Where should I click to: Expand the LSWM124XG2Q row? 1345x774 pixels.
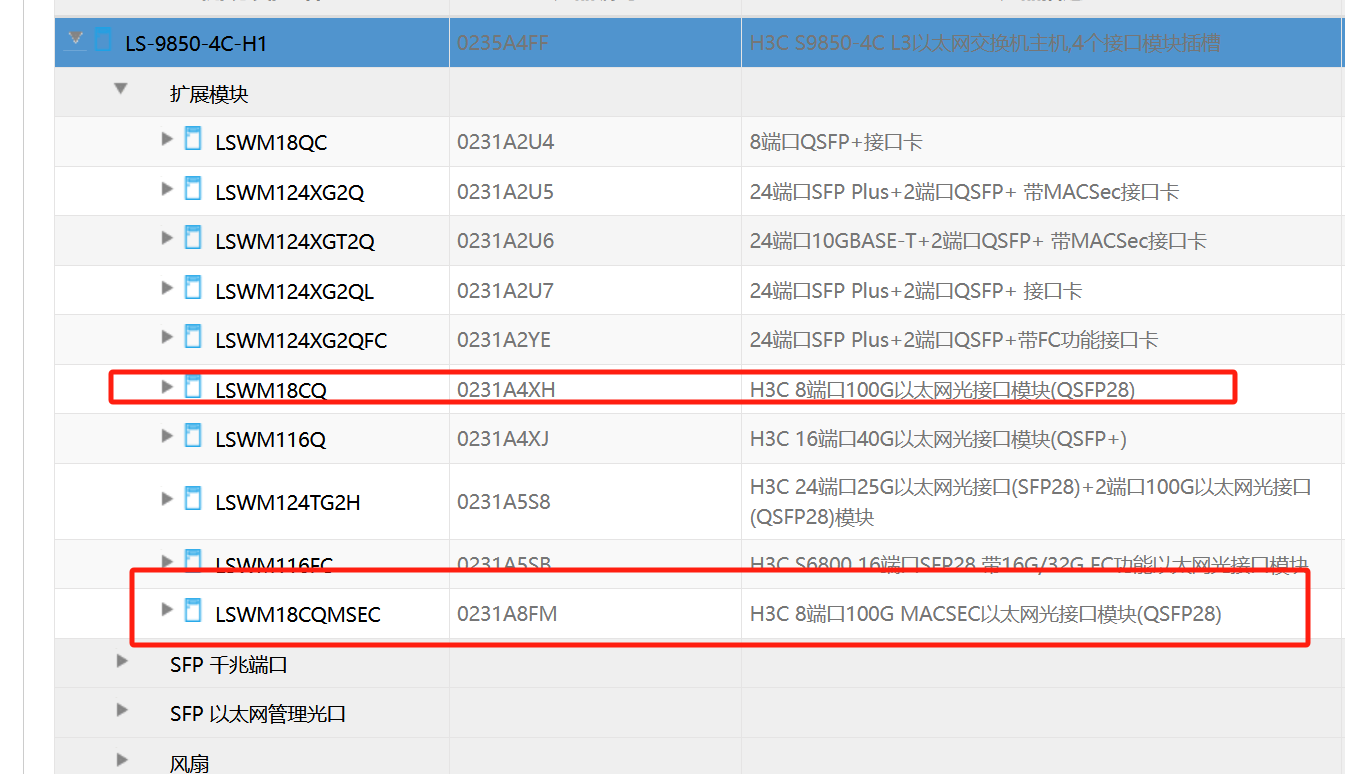pos(167,188)
